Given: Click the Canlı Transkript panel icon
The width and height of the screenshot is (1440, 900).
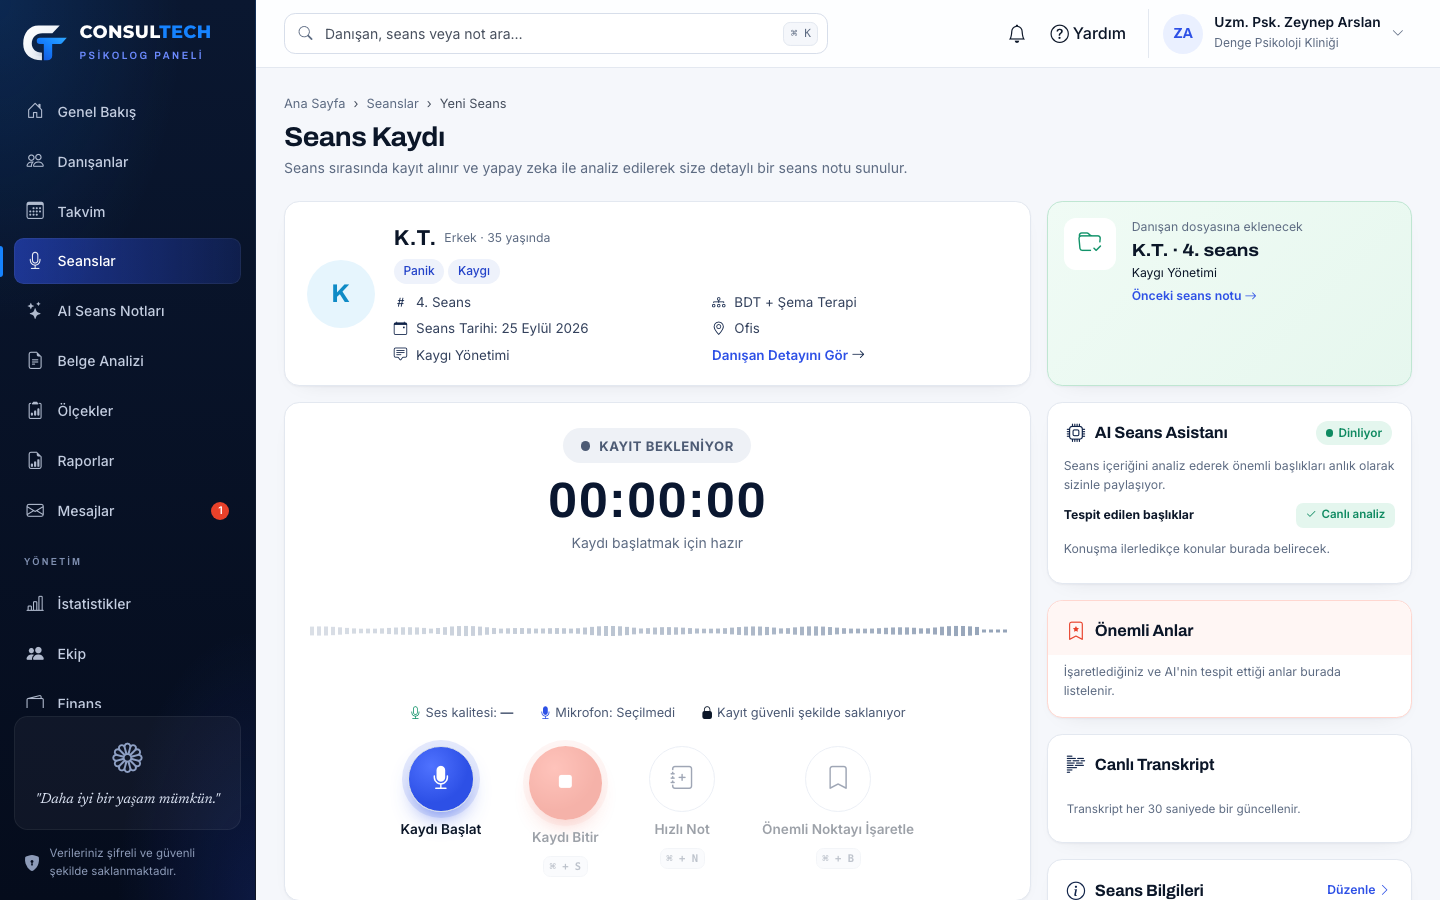Looking at the screenshot, I should [1076, 764].
